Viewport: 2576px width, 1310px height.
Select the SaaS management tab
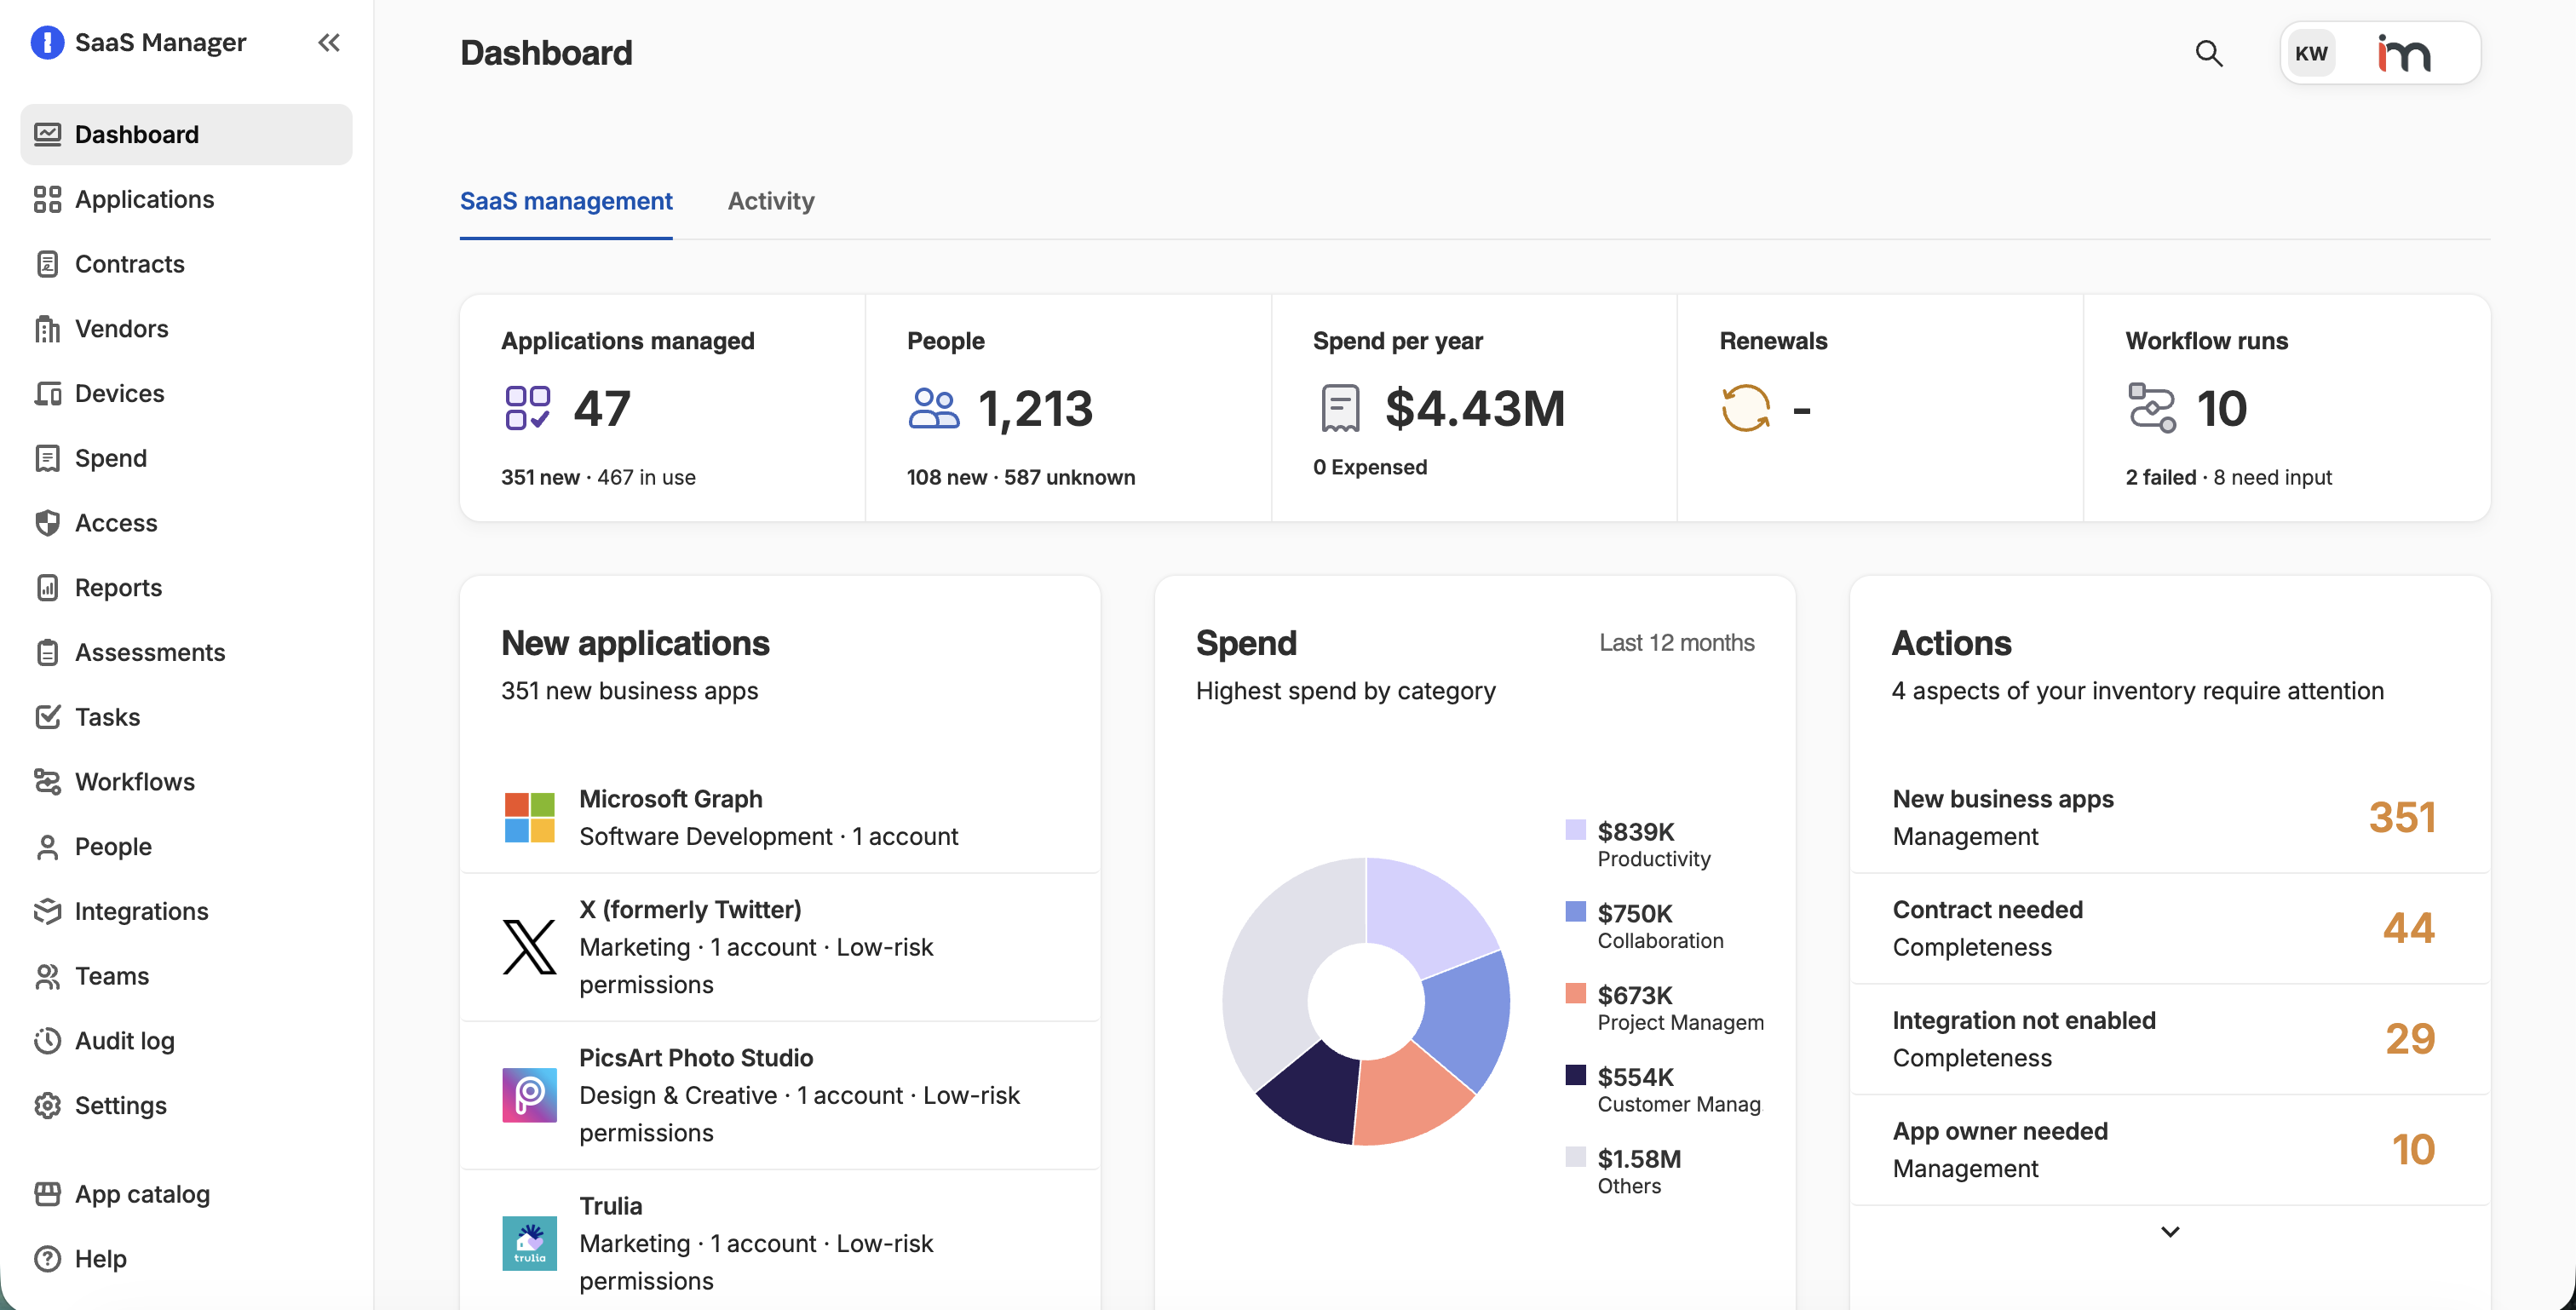coord(566,201)
